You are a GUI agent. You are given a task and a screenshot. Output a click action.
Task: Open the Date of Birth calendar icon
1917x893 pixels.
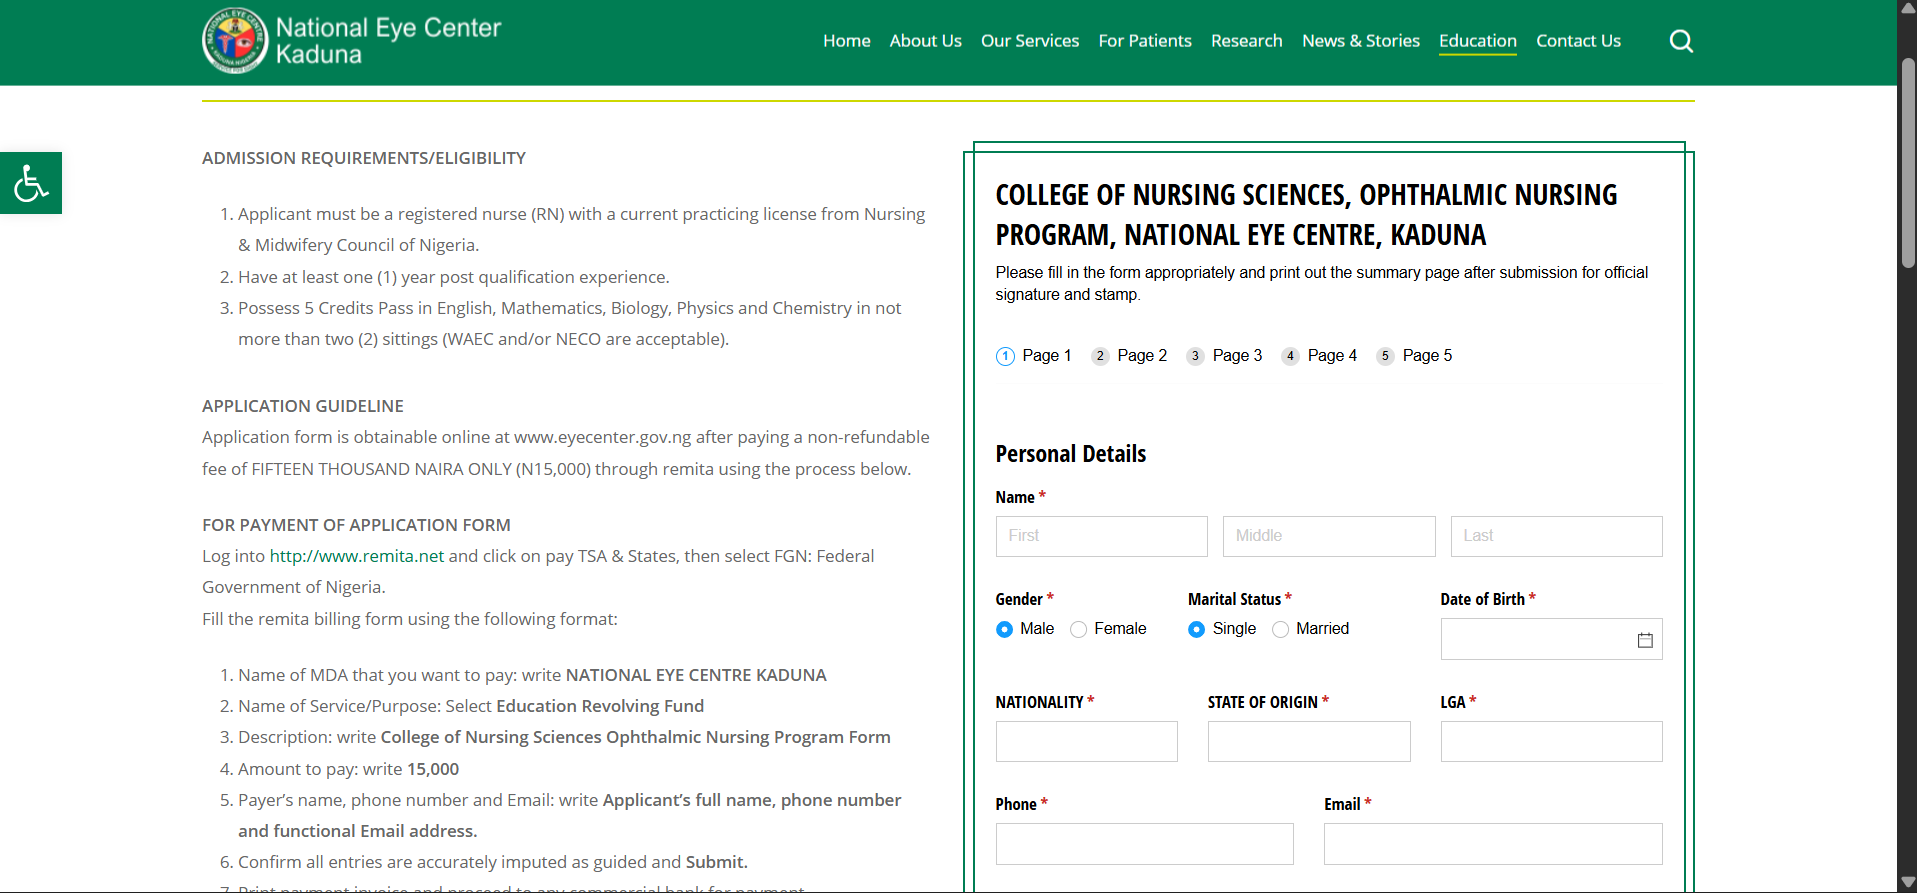click(x=1644, y=640)
